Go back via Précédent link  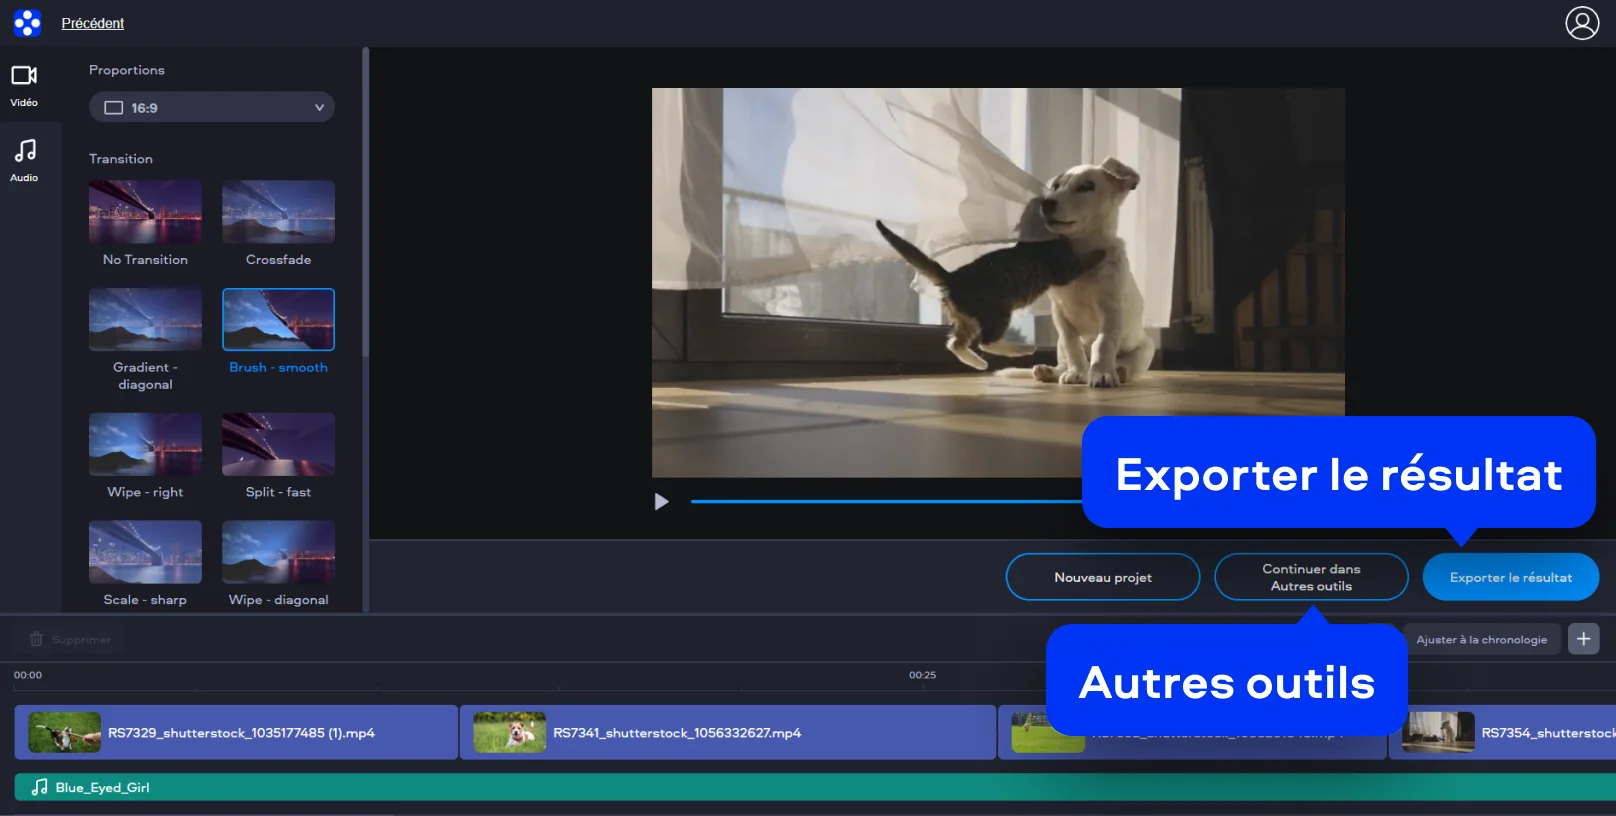[93, 23]
